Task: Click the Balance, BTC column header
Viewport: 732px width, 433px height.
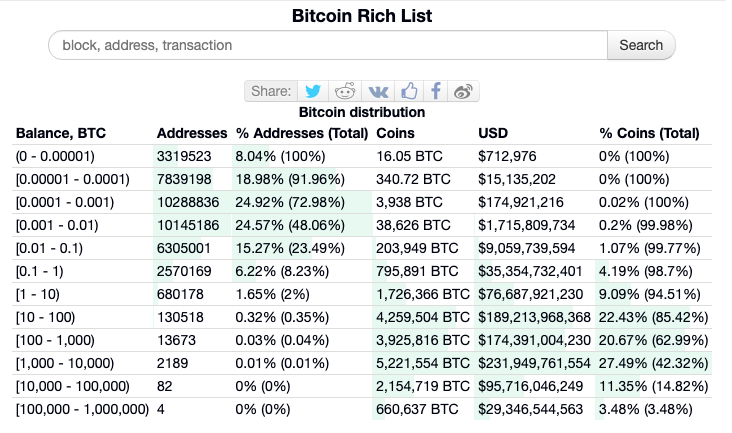Action: coord(61,133)
